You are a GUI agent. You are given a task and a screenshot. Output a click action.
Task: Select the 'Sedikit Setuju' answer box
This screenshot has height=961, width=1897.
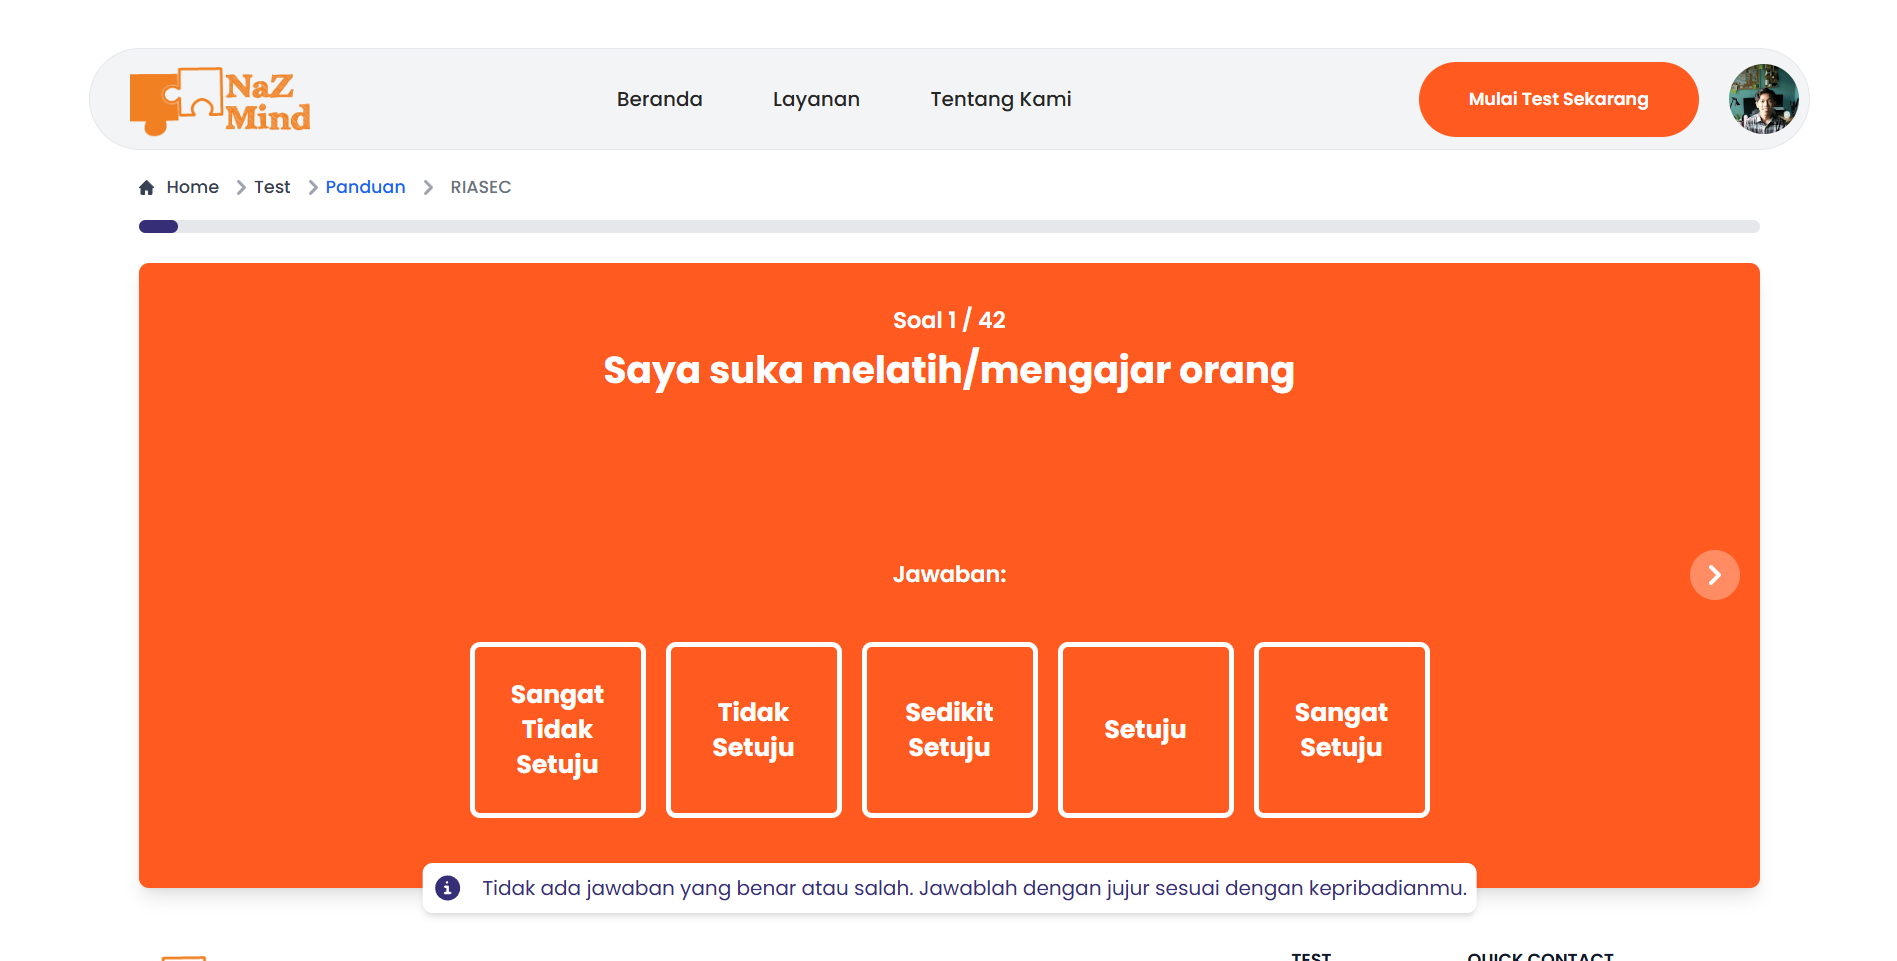tap(949, 729)
